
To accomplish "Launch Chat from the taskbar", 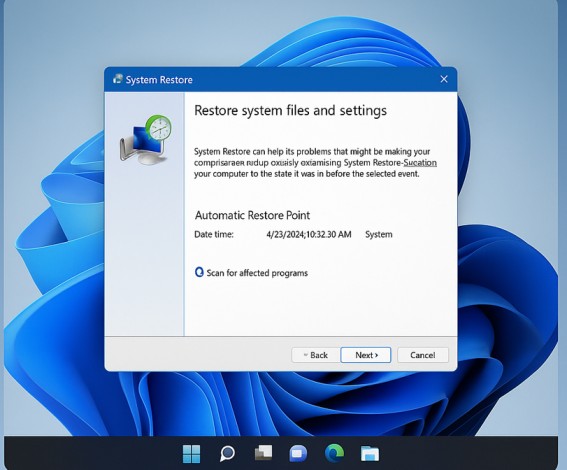I will [298, 454].
